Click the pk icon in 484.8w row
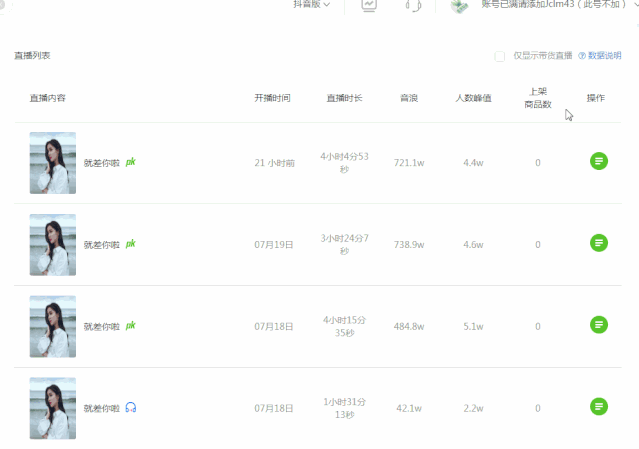The width and height of the screenshot is (639, 449). tap(130, 326)
